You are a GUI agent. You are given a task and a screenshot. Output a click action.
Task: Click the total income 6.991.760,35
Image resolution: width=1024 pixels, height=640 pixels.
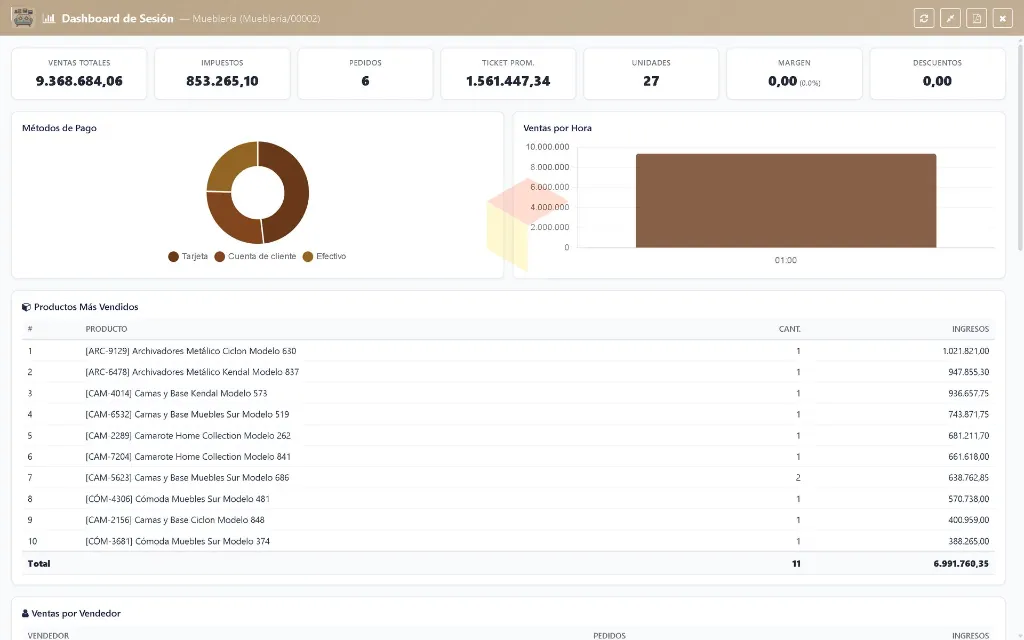[x=961, y=564]
